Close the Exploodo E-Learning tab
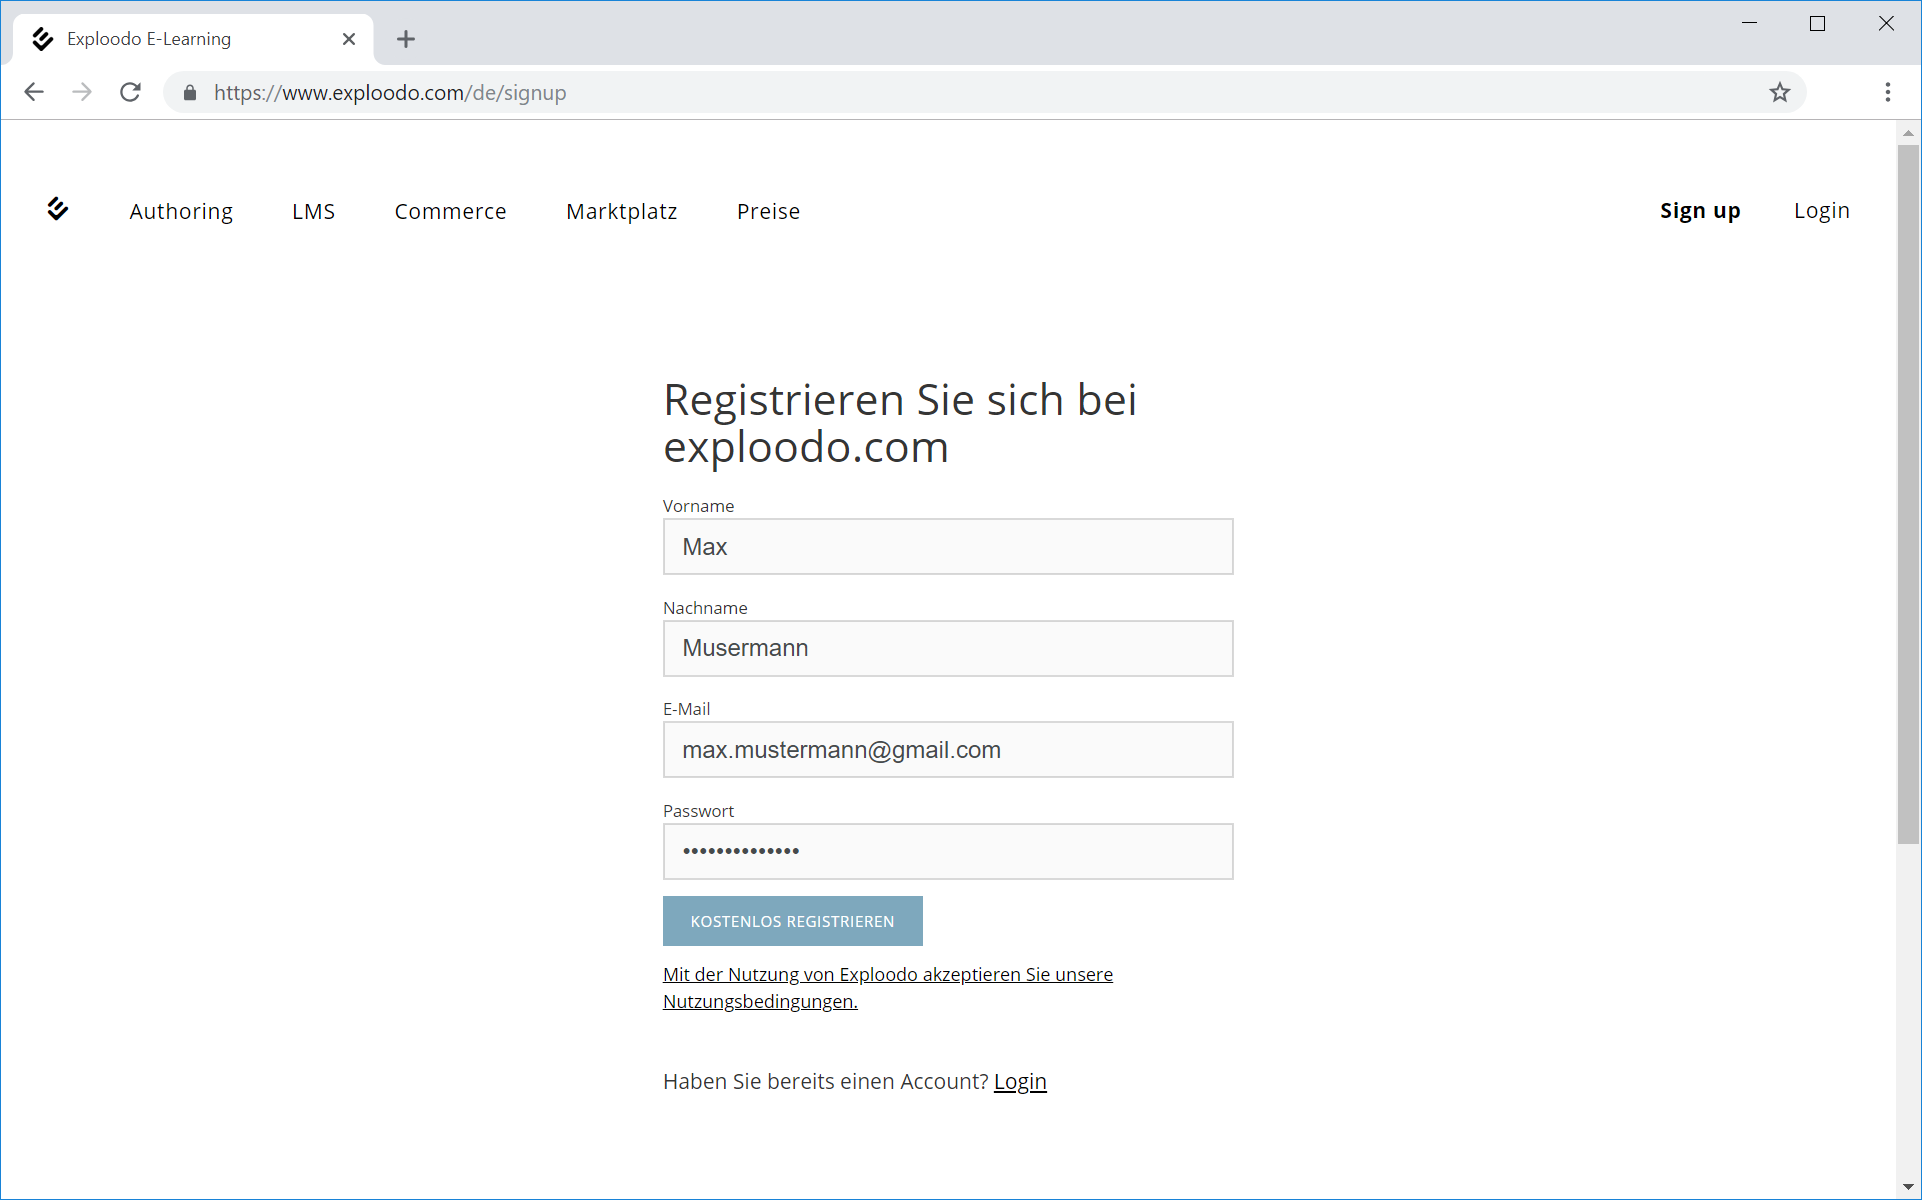Image resolution: width=1922 pixels, height=1200 pixels. 349,39
